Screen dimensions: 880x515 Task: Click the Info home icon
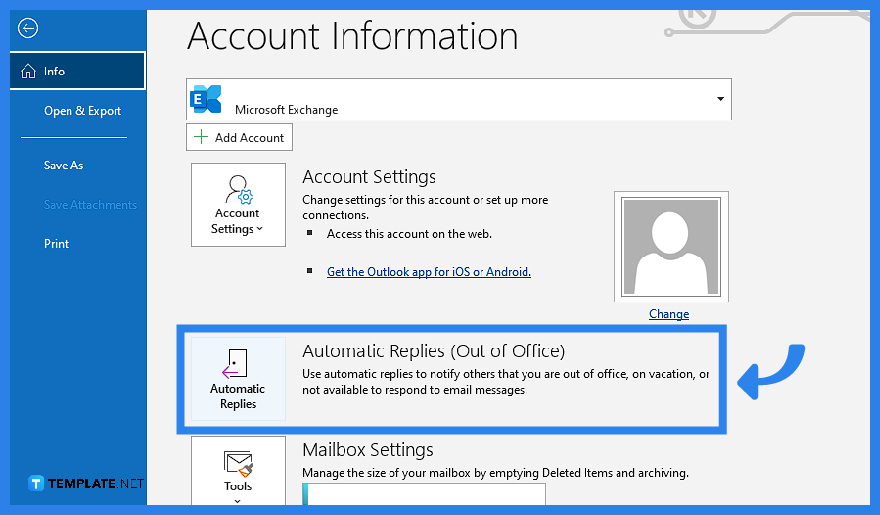[x=28, y=71]
